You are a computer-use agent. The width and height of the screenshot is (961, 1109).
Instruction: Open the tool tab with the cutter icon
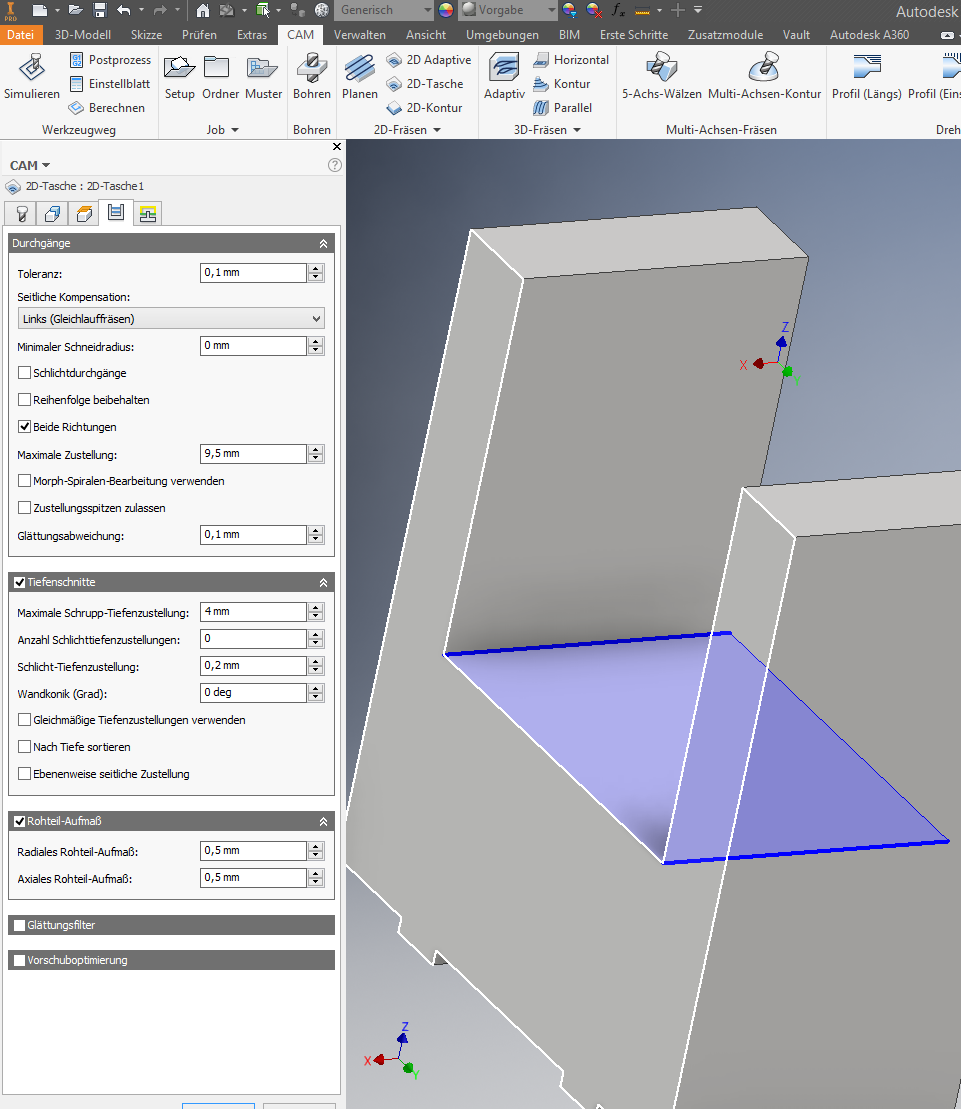[x=22, y=214]
